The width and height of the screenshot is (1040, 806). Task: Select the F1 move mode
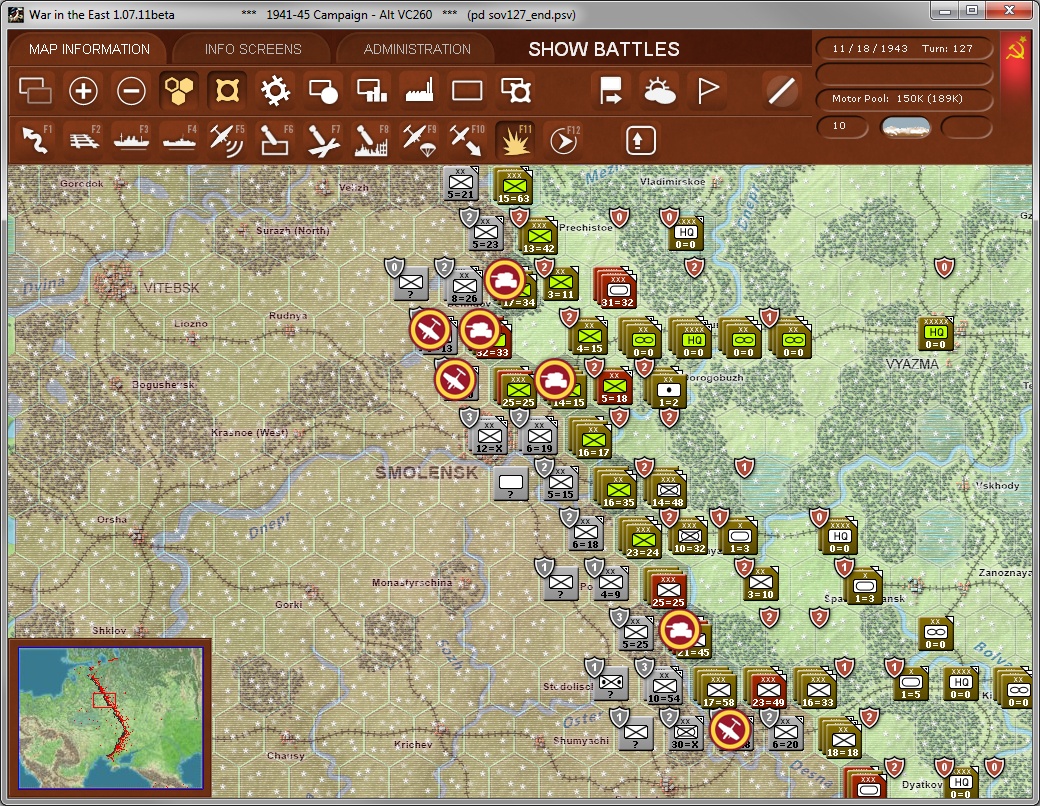coord(36,139)
